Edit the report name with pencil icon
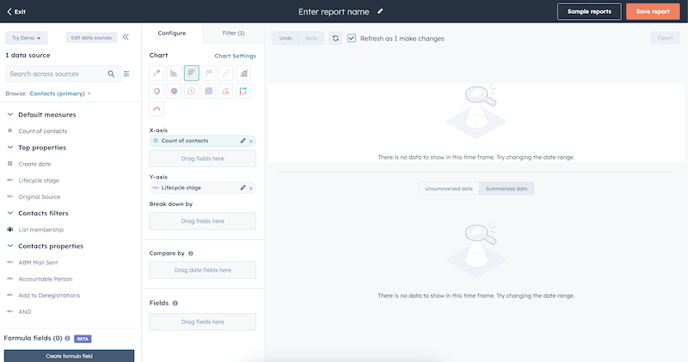Screen dimensions: 688x362 tap(380, 11)
